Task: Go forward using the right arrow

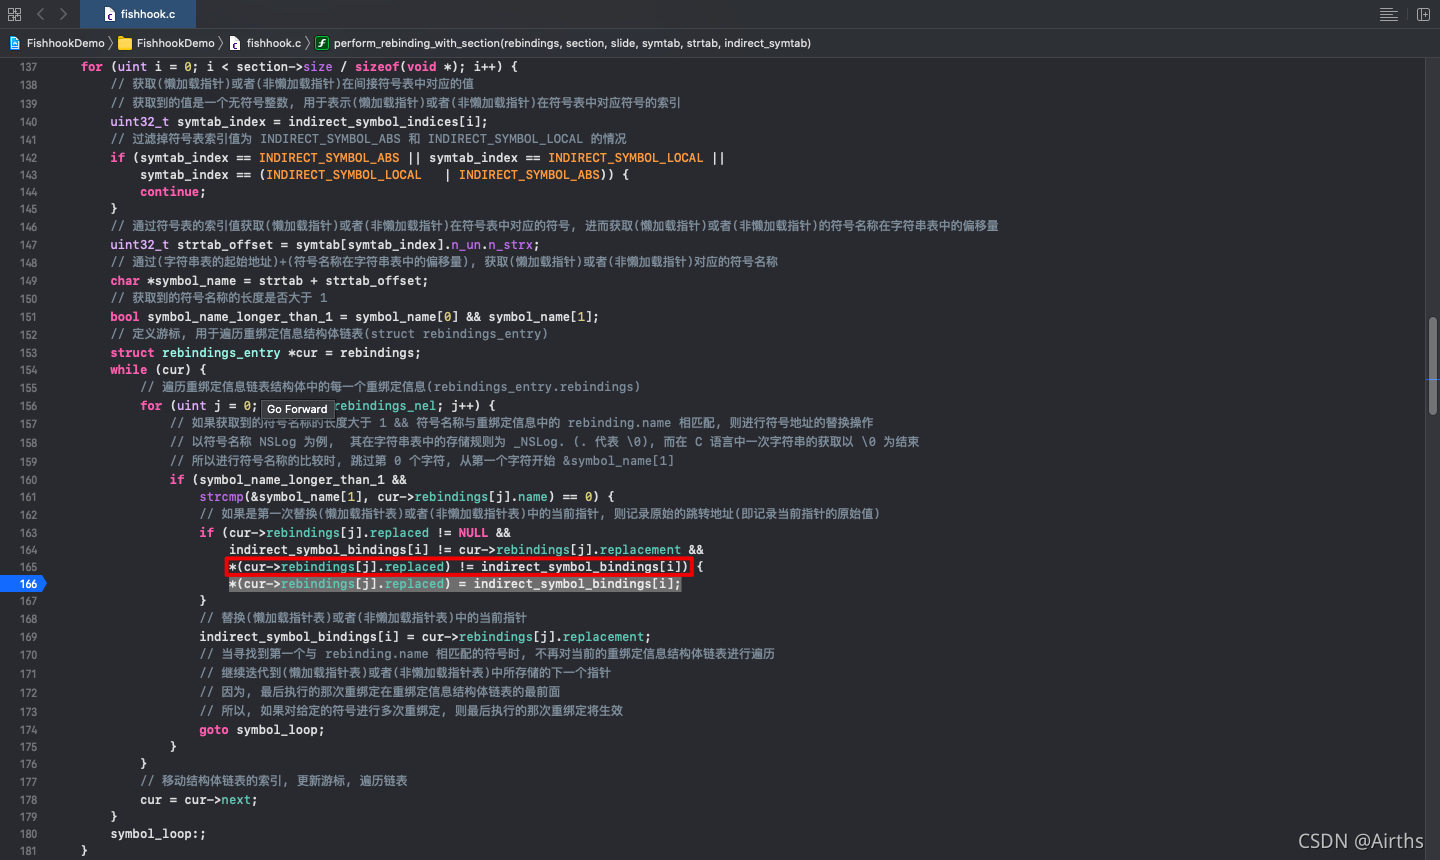Action: pyautogui.click(x=63, y=14)
